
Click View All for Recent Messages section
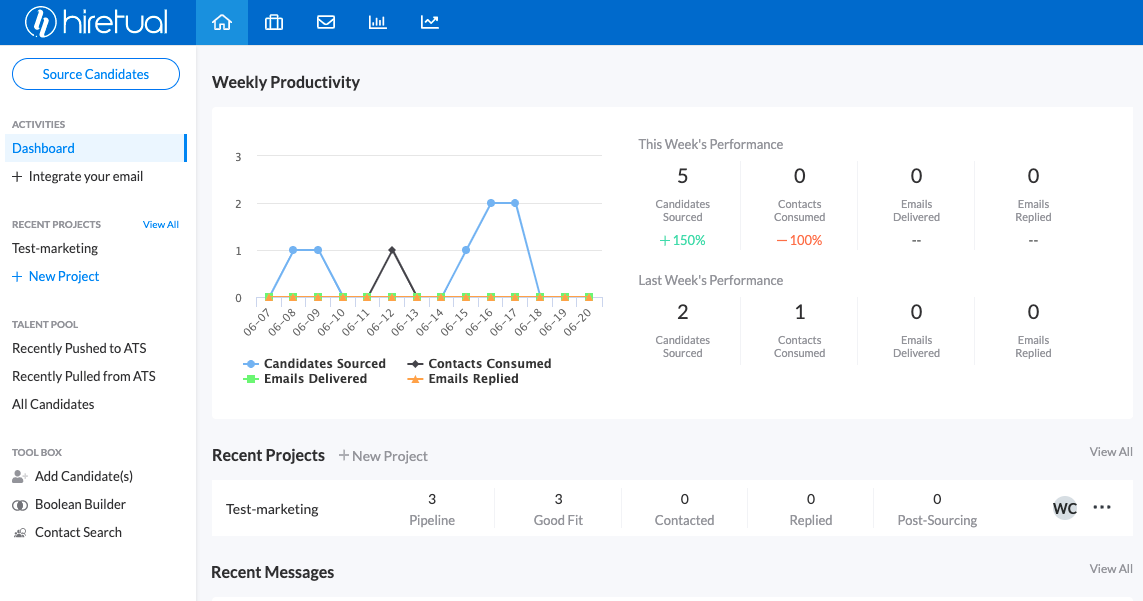click(1111, 568)
